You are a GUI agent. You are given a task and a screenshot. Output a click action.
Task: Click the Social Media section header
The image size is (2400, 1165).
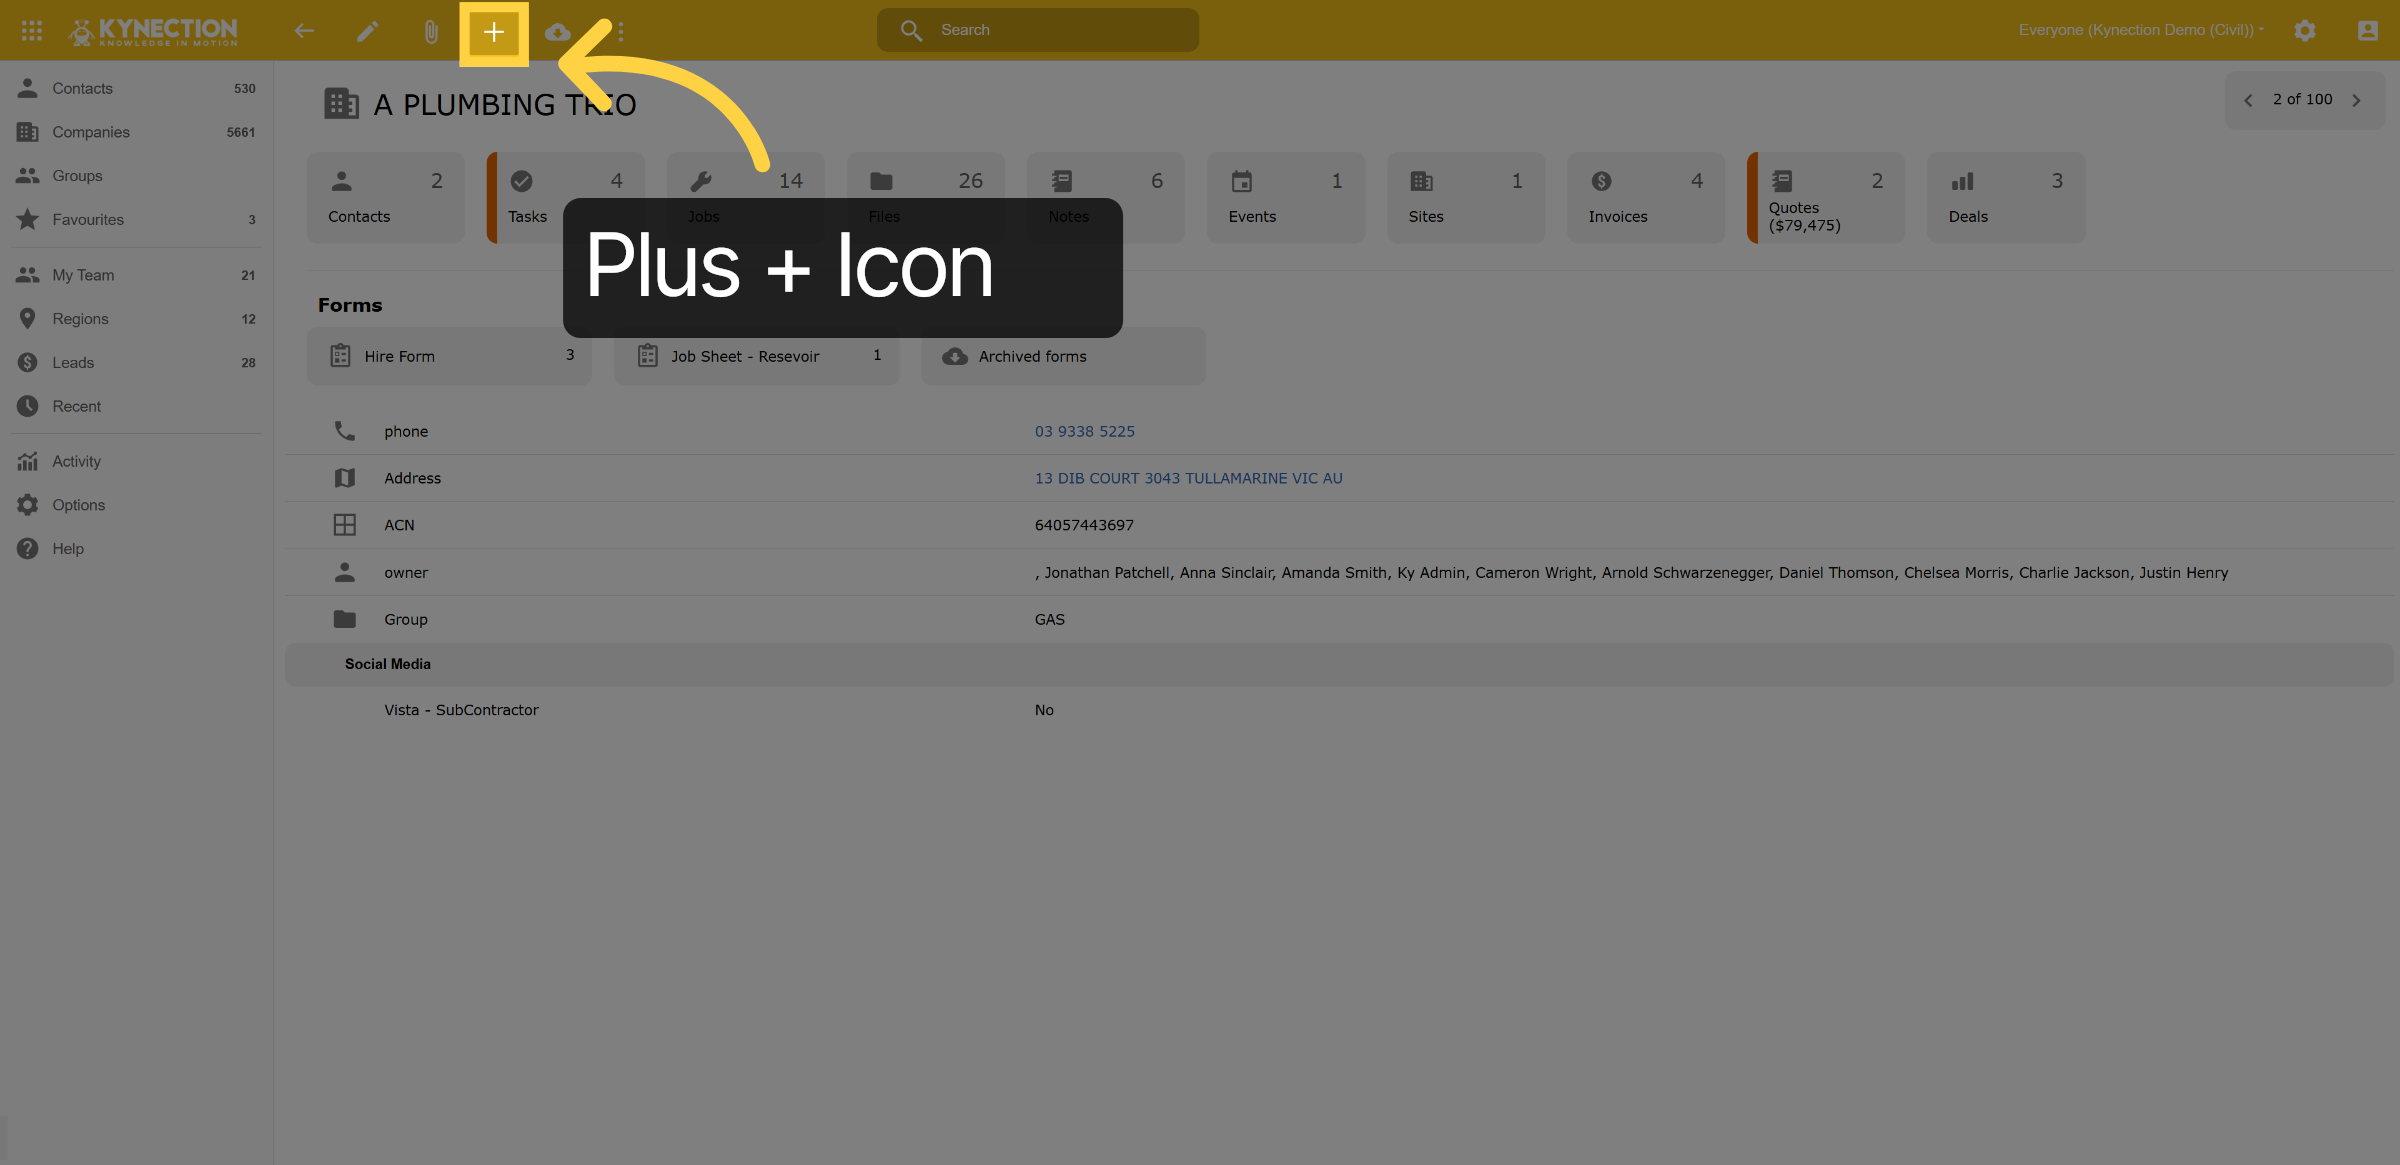1339,664
